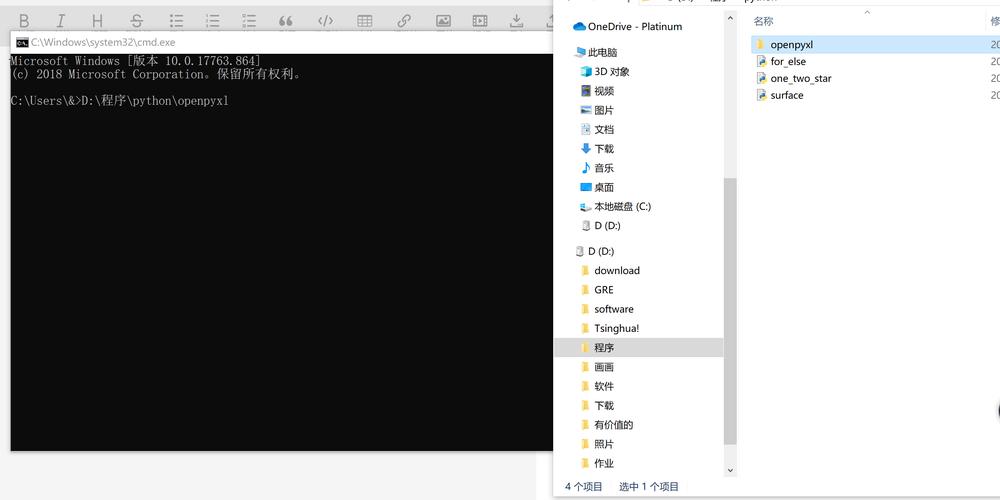The height and width of the screenshot is (500, 1000).
Task: Insert a block quote
Action: [286, 21]
